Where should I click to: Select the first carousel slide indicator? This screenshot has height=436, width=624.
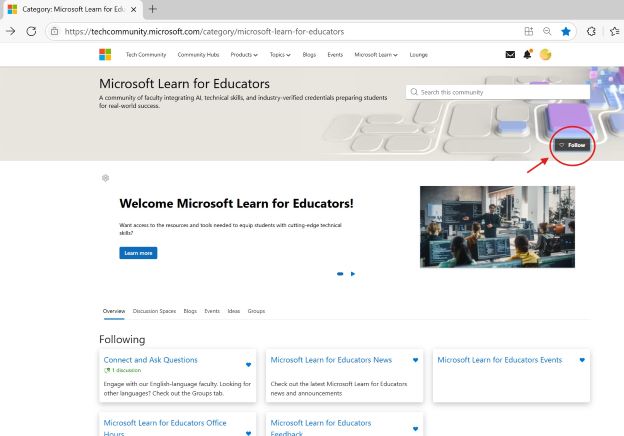pyautogui.click(x=340, y=274)
